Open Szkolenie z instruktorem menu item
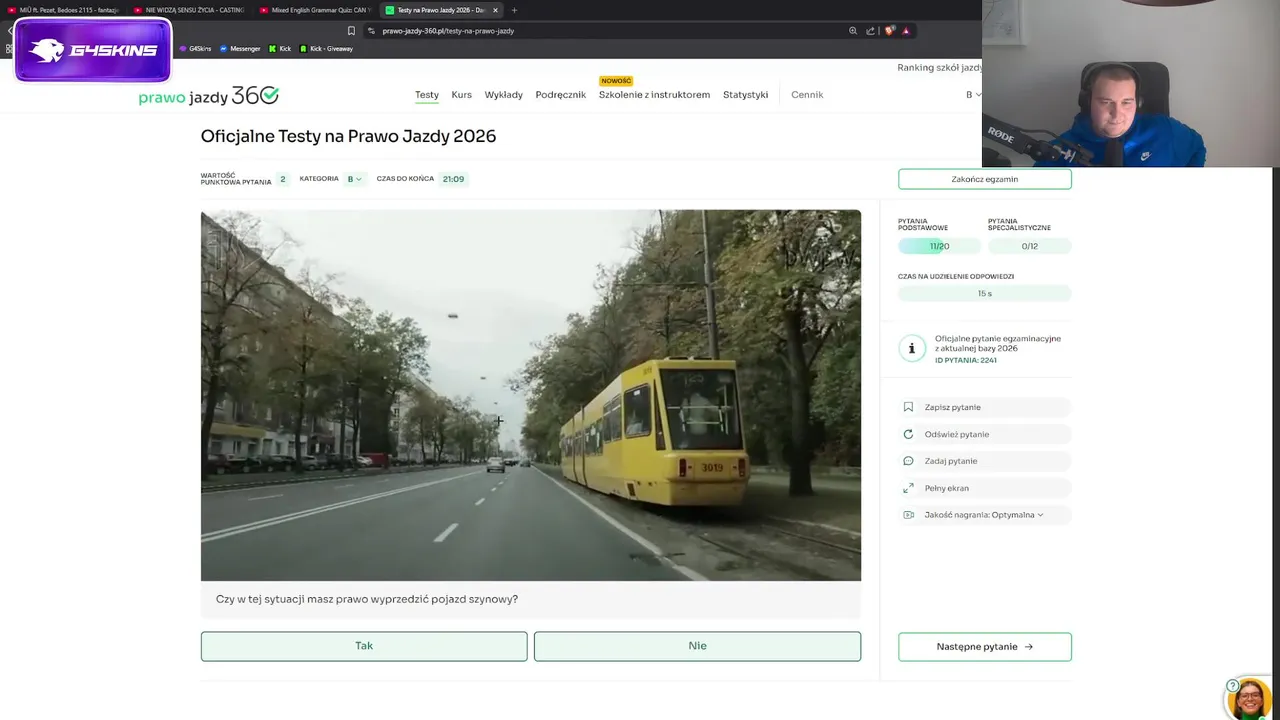Image resolution: width=1280 pixels, height=720 pixels. coord(654,95)
